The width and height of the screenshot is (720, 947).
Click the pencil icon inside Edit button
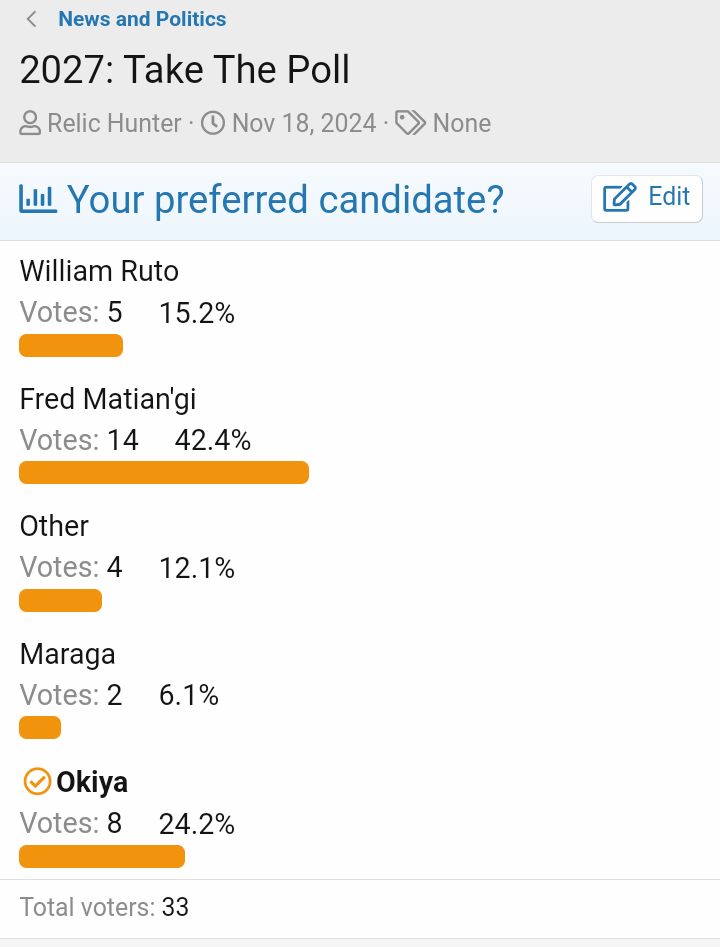[620, 197]
